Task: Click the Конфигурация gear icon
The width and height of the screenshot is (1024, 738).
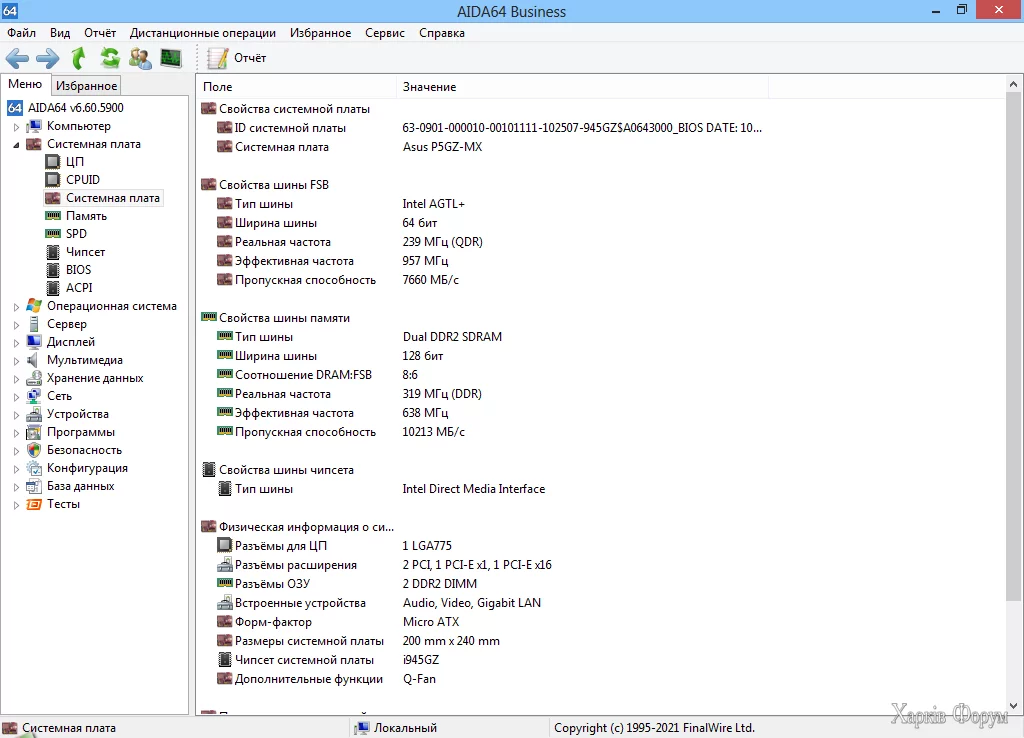Action: point(34,468)
